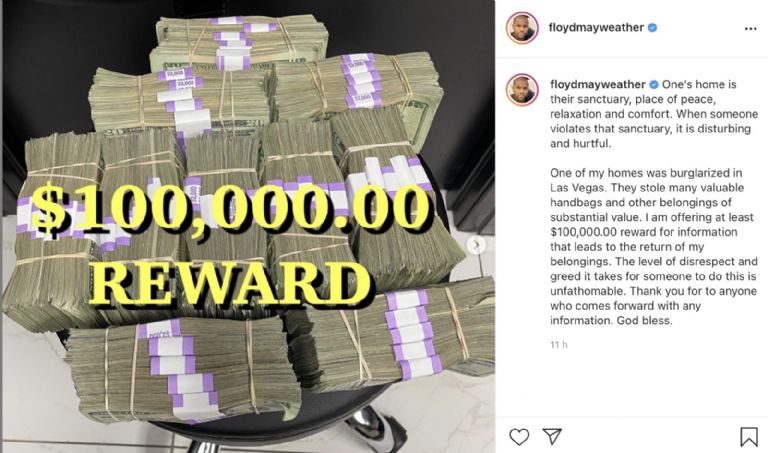768x453 pixels.
Task: Open the avatar beside the caption
Action: pyautogui.click(x=522, y=90)
